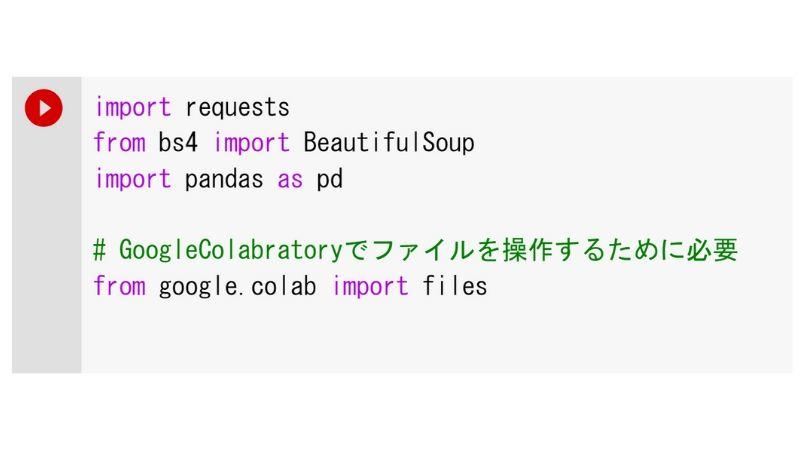Click the blank line above the comment
This screenshot has width=800, height=450.
click(437, 214)
